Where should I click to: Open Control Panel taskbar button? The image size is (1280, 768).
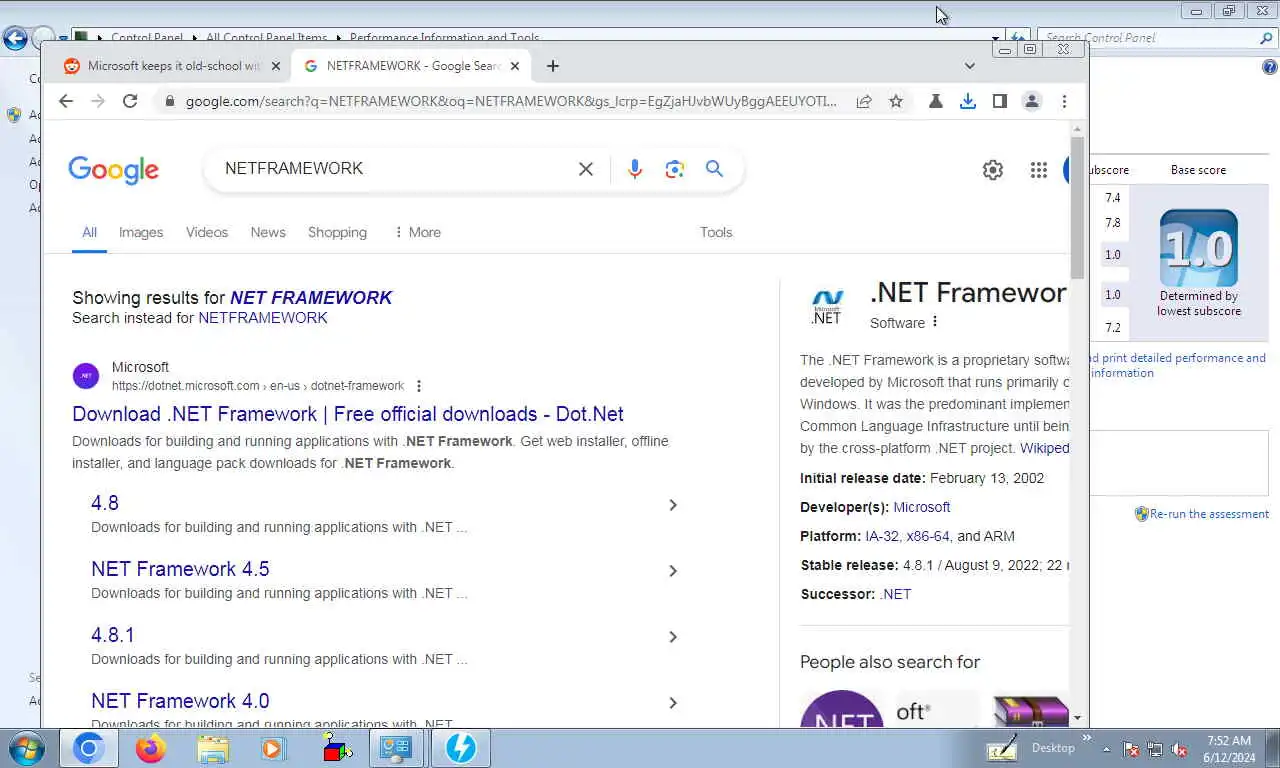coord(397,748)
